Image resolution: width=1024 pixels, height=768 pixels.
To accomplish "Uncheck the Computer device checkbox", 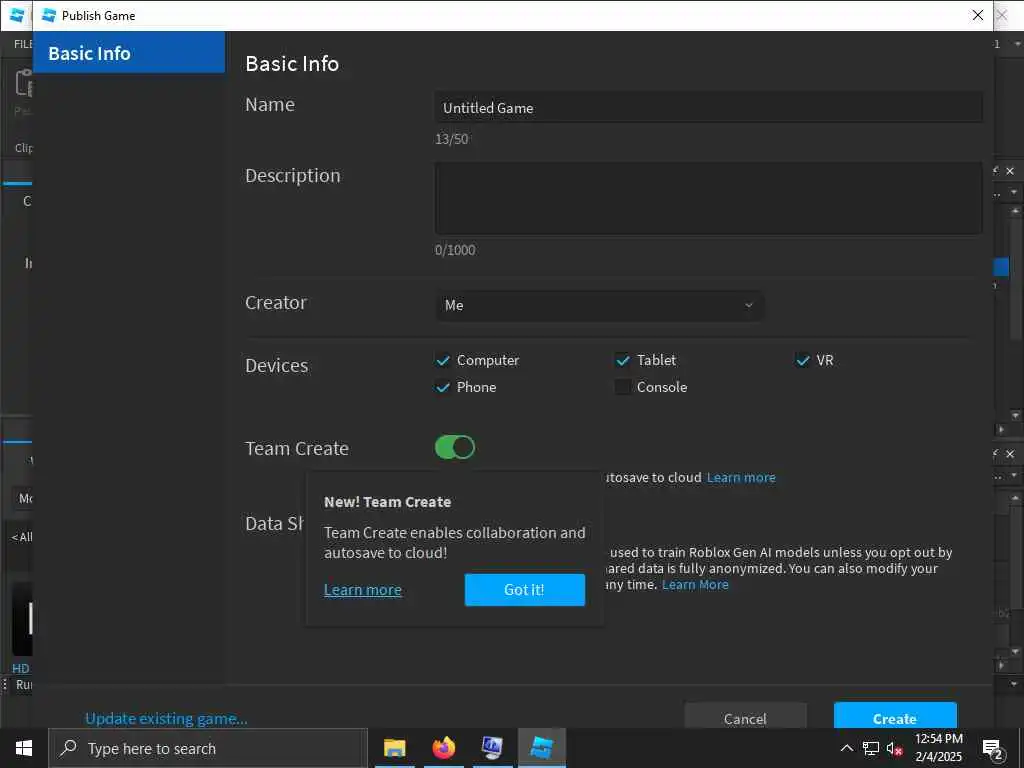I will (x=443, y=360).
